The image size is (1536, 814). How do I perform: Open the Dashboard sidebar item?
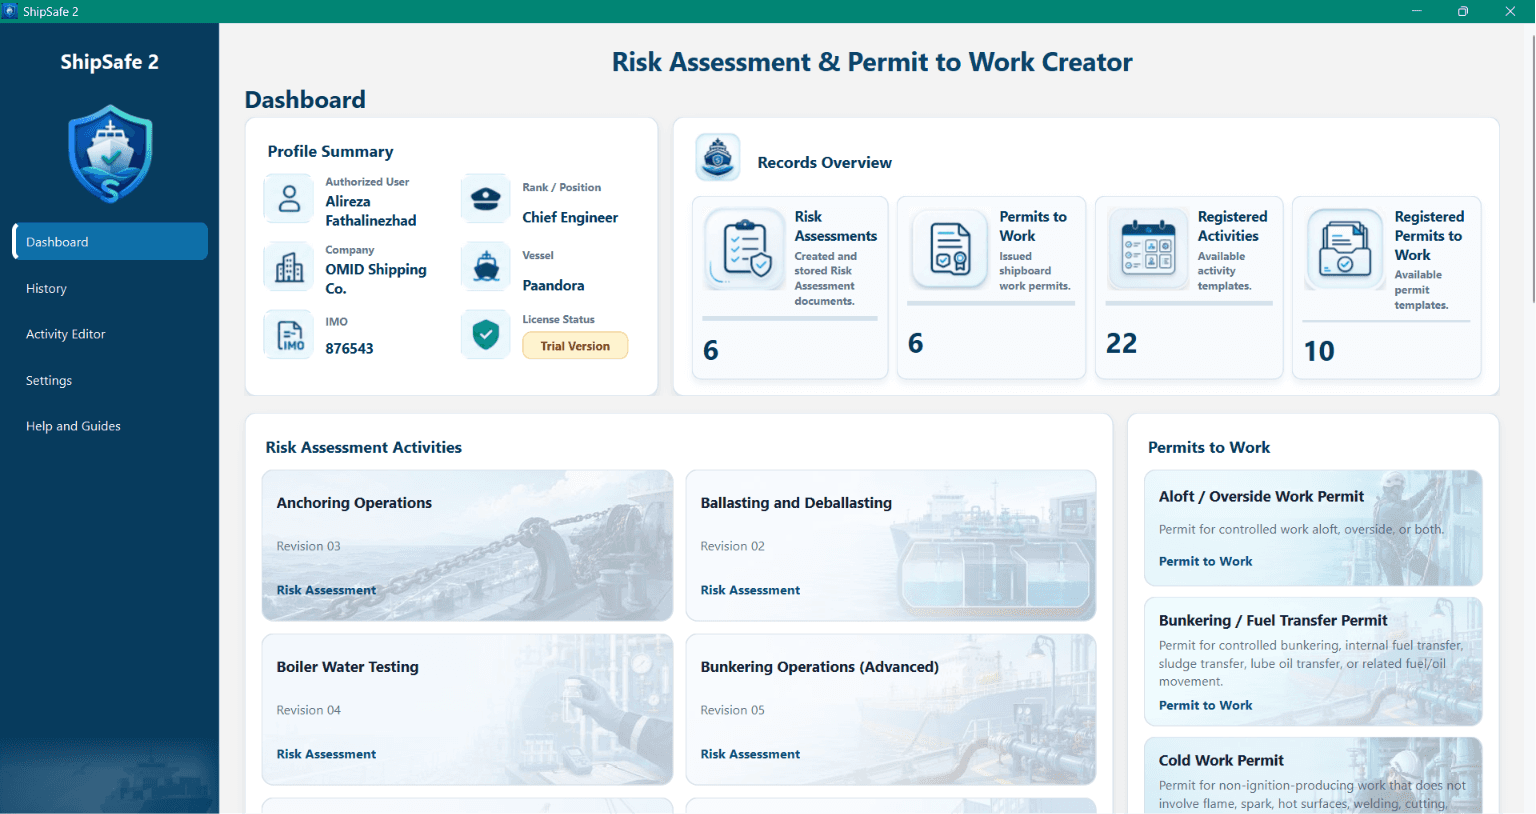coord(110,242)
